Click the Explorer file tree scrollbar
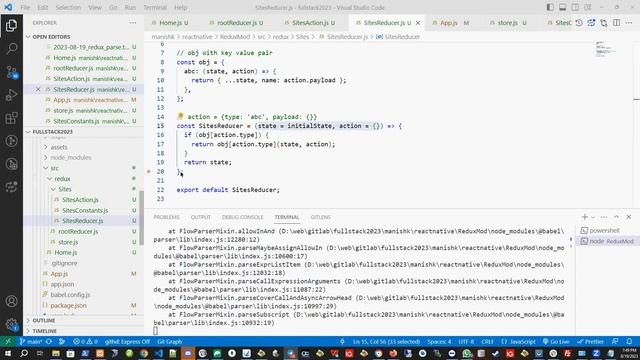Screen dimensions: 640x360 tap(141, 218)
